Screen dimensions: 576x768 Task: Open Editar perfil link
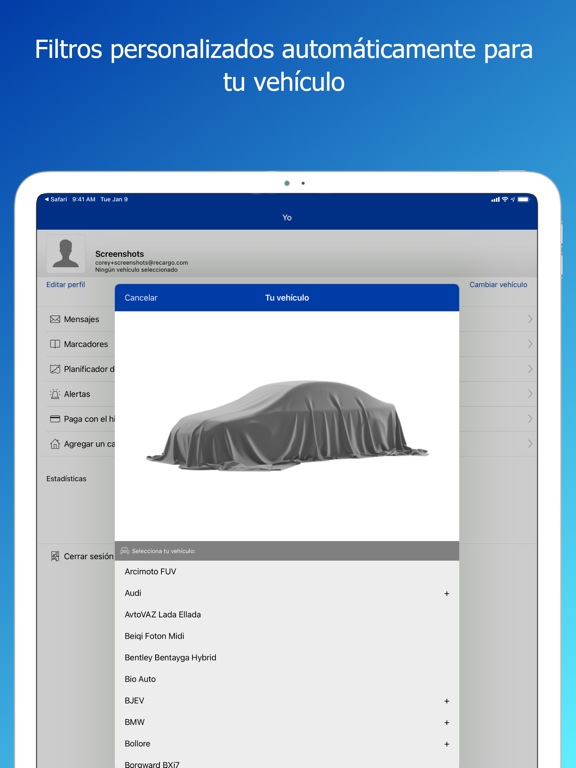tap(66, 285)
